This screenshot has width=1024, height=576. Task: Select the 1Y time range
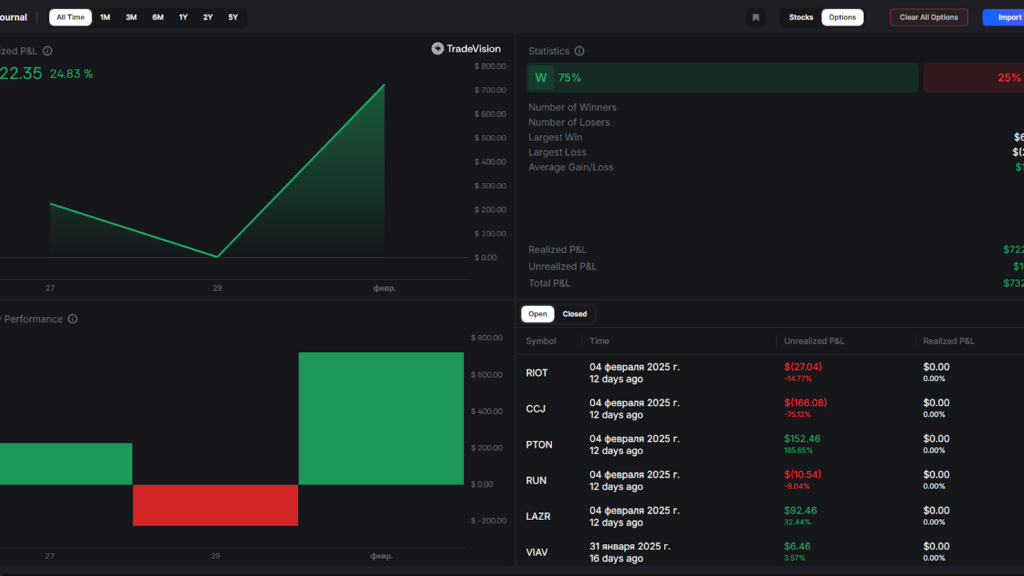pyautogui.click(x=183, y=17)
